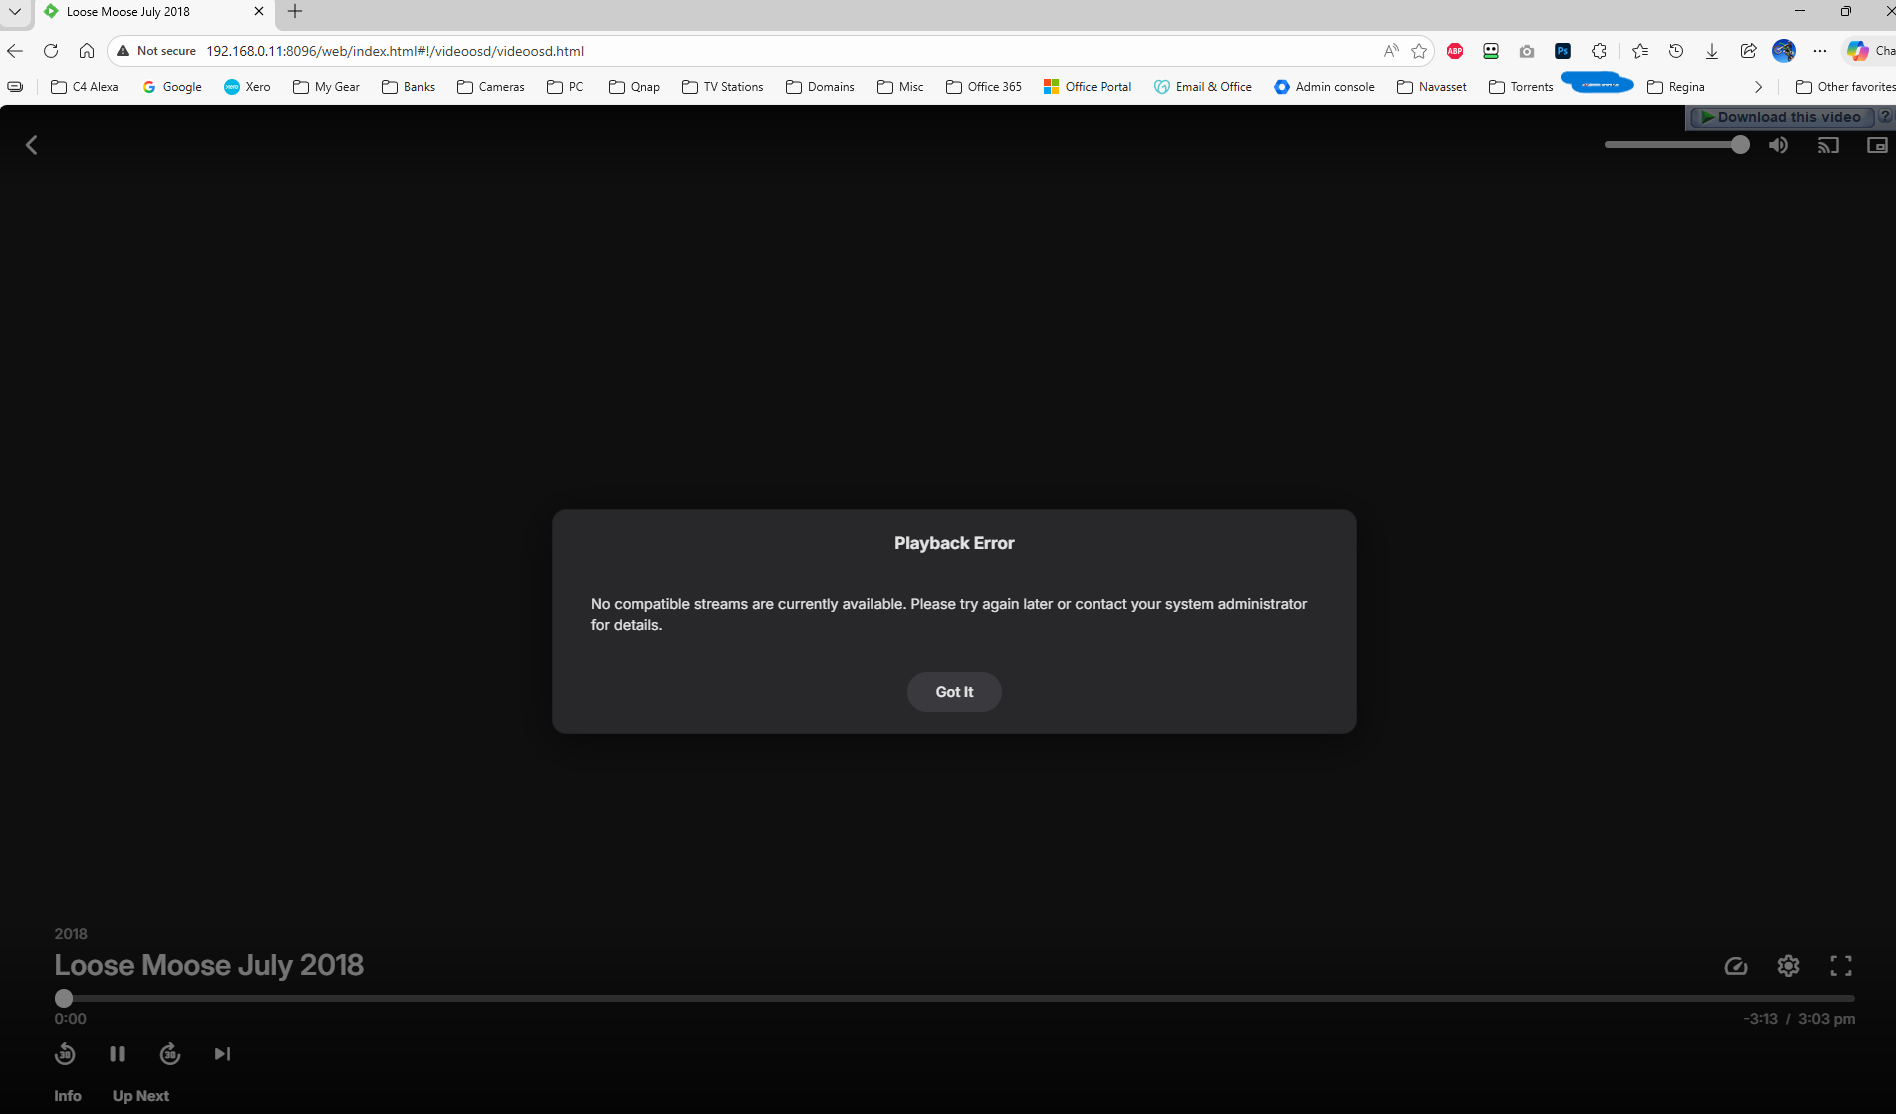Open the first favorites bar icon

15,87
